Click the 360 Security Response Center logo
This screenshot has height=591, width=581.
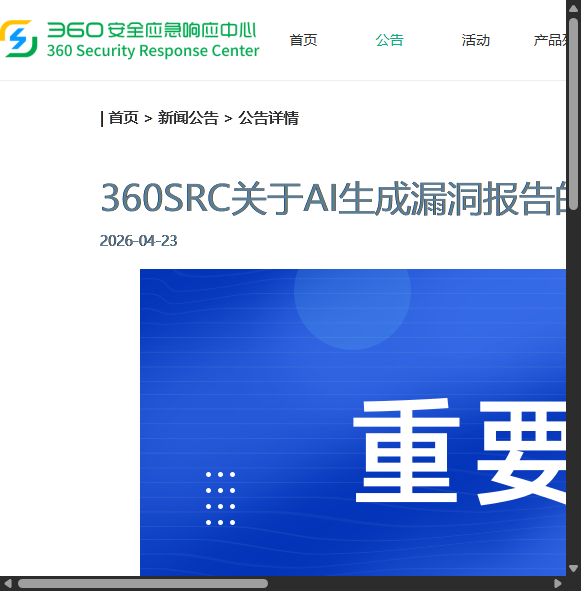130,39
